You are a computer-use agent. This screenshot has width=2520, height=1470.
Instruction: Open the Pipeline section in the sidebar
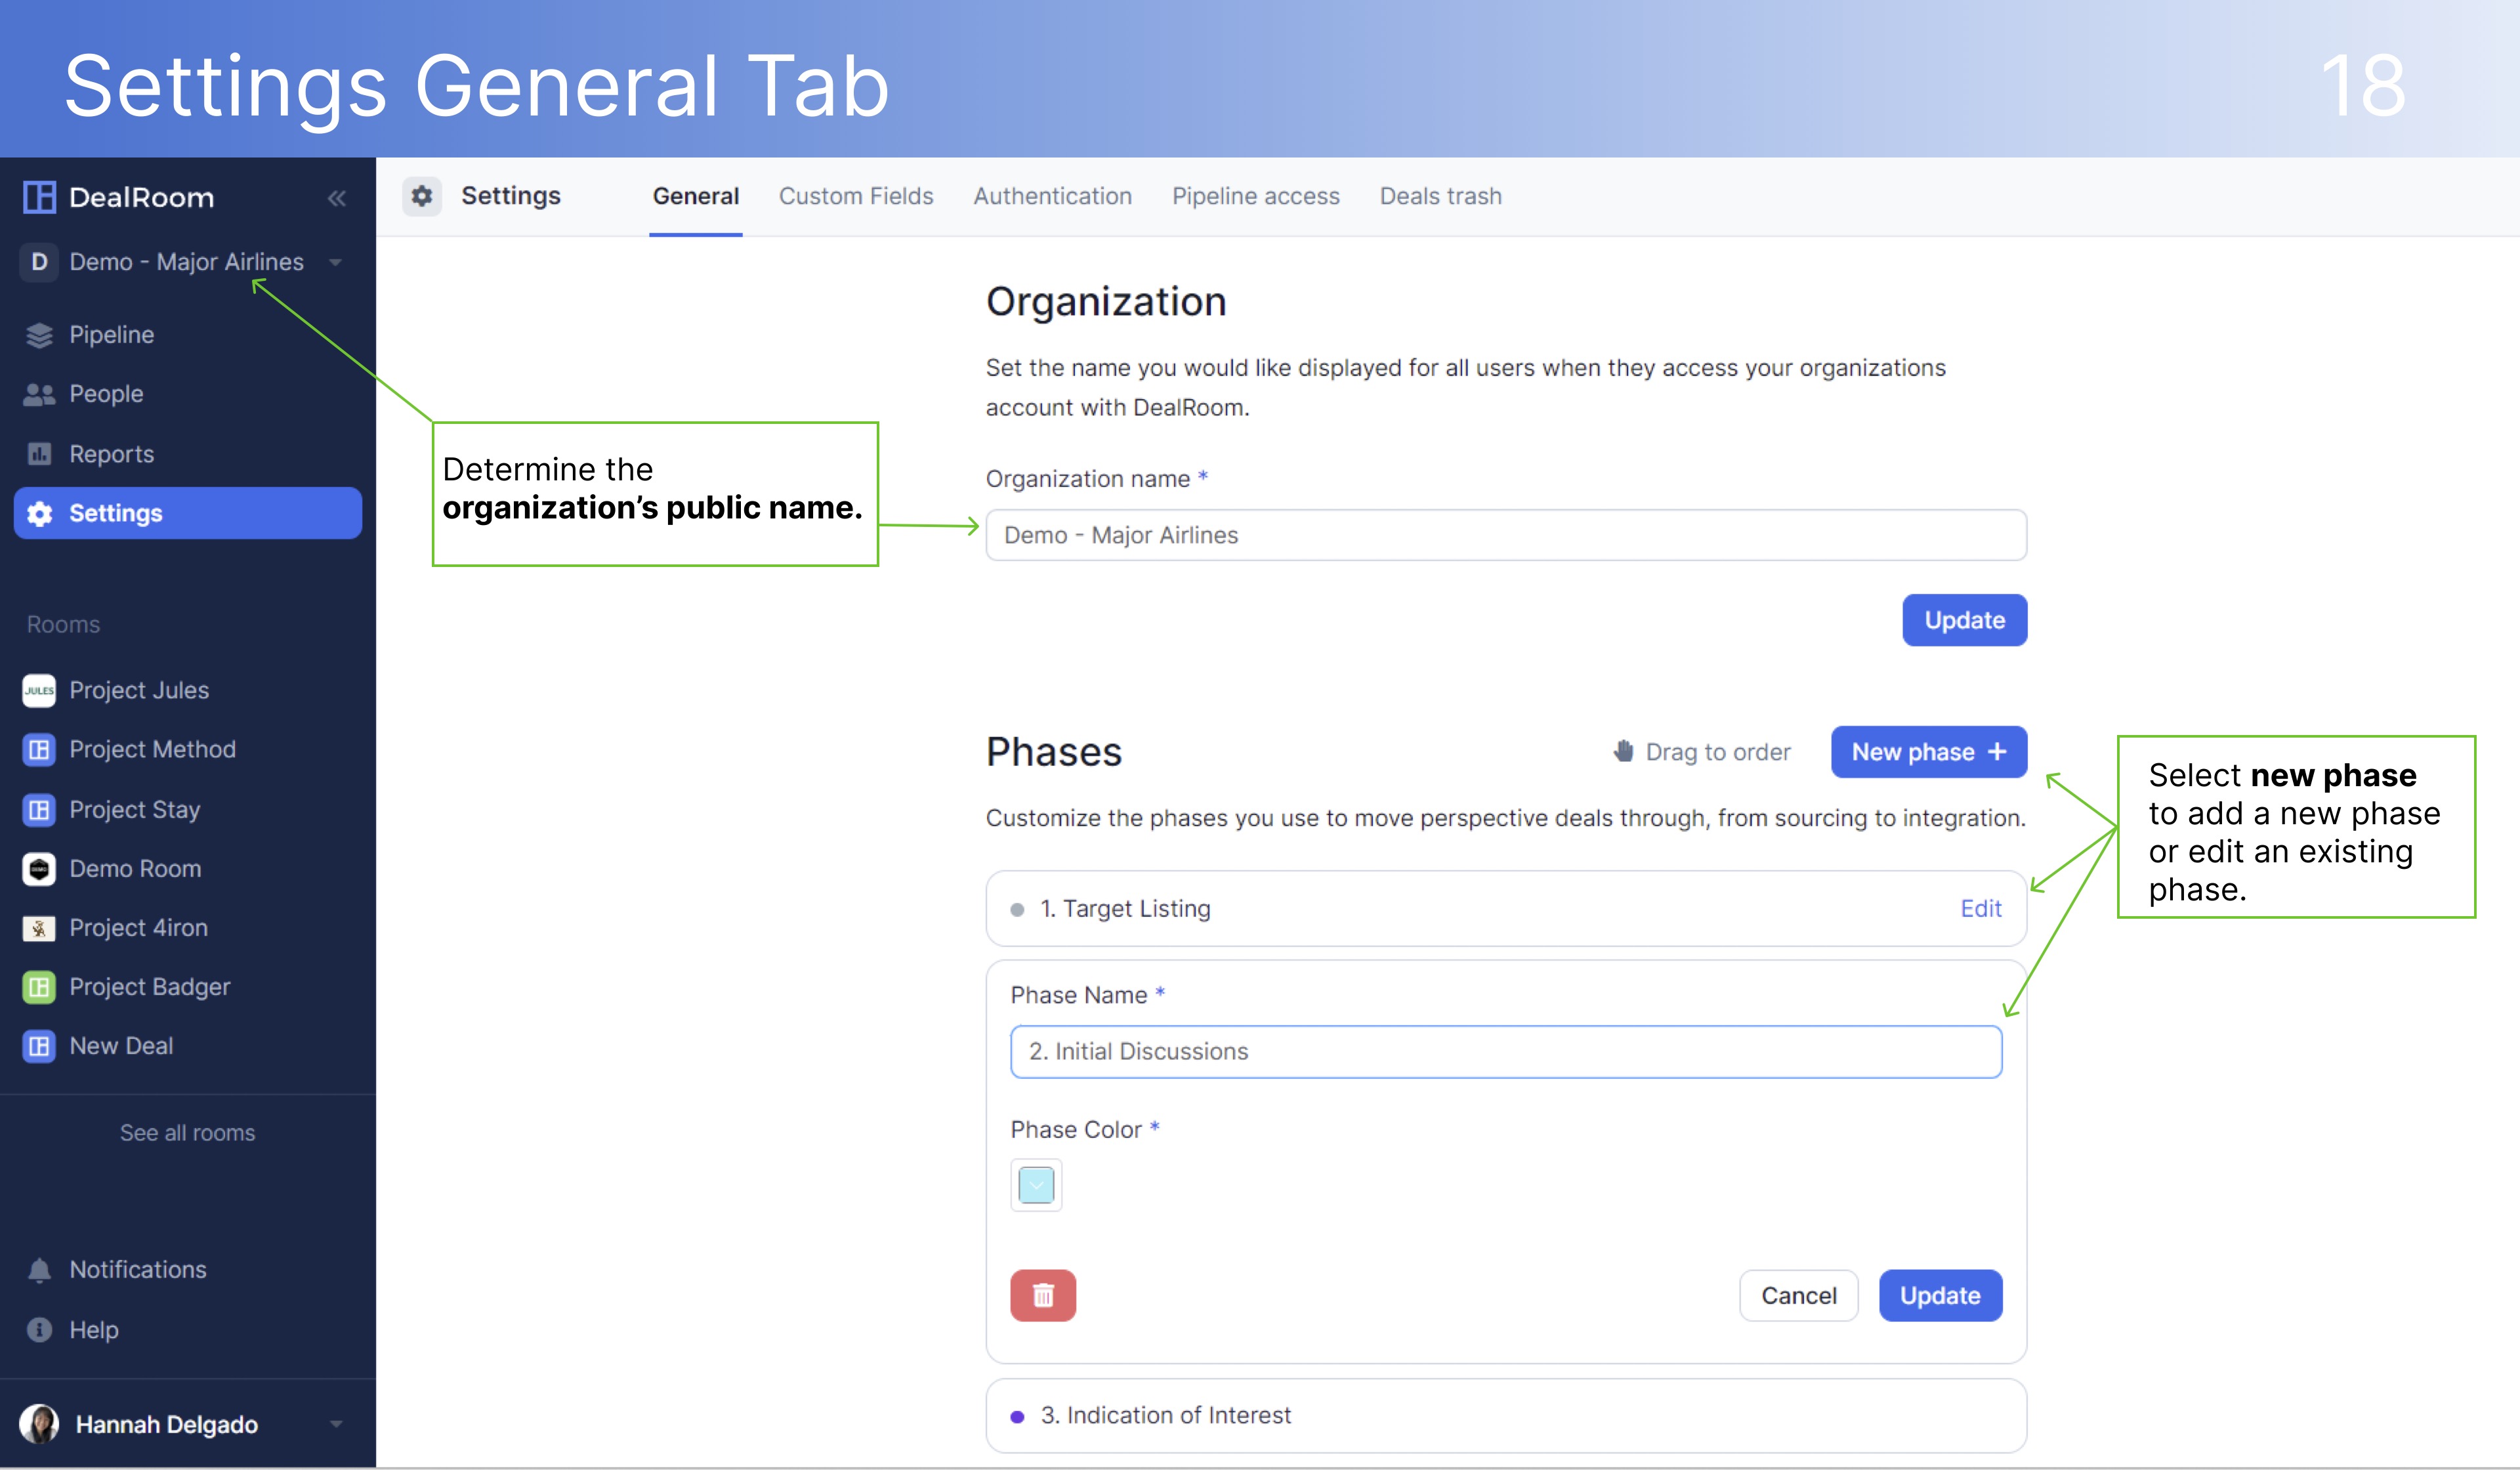click(111, 334)
